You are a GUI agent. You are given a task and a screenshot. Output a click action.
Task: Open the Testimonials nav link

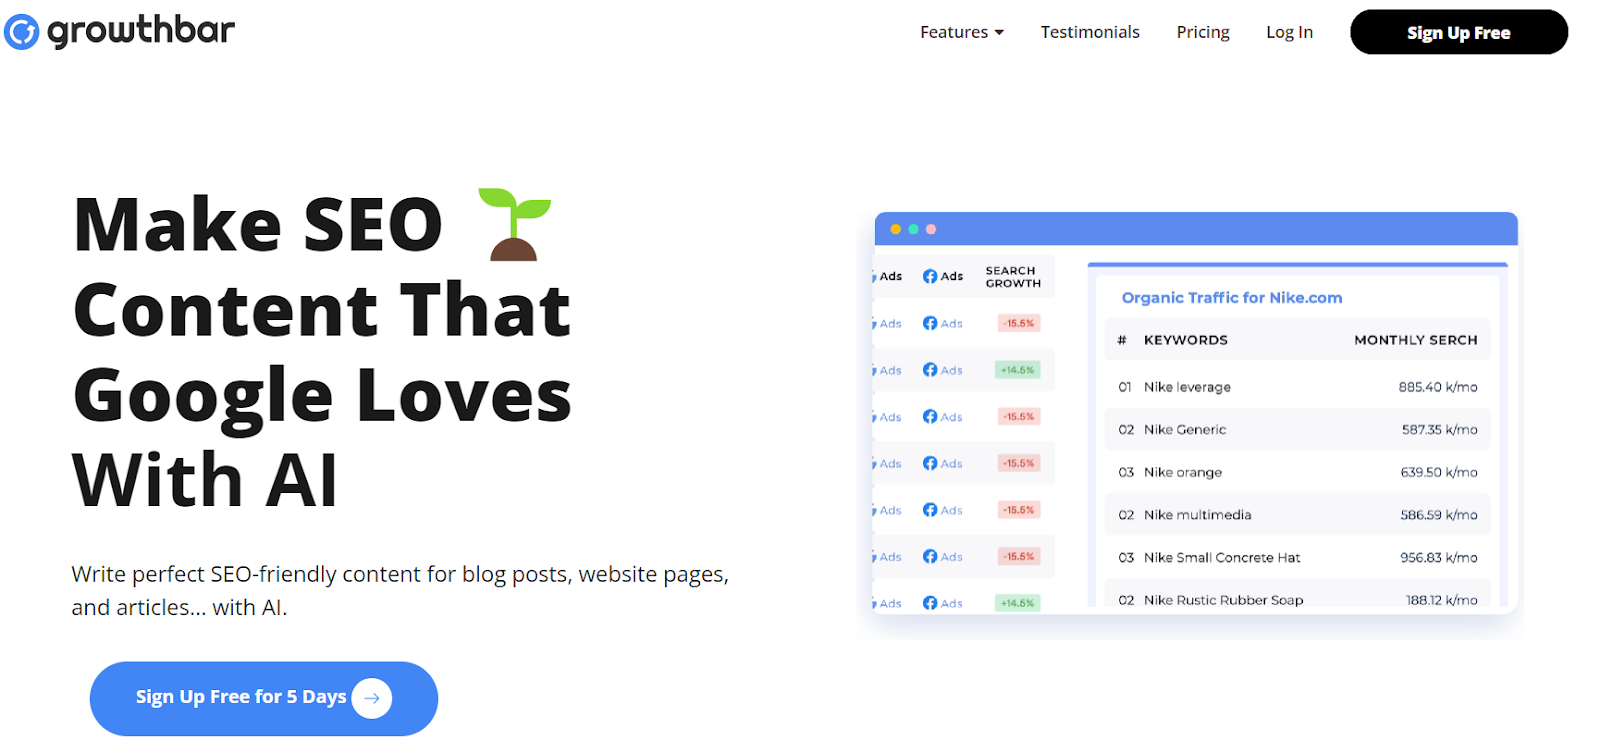click(1090, 32)
